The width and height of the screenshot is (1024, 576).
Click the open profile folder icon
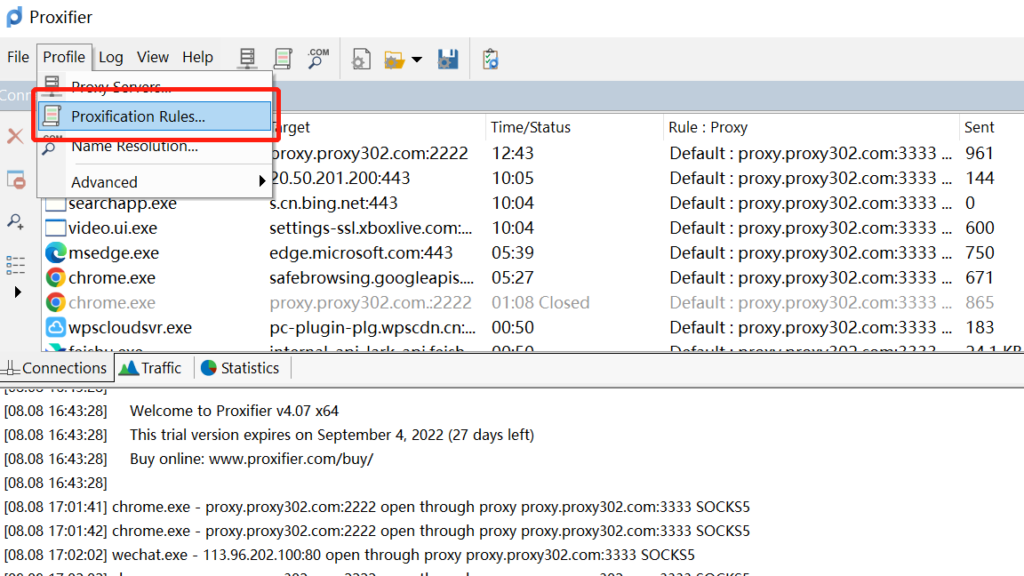(395, 60)
